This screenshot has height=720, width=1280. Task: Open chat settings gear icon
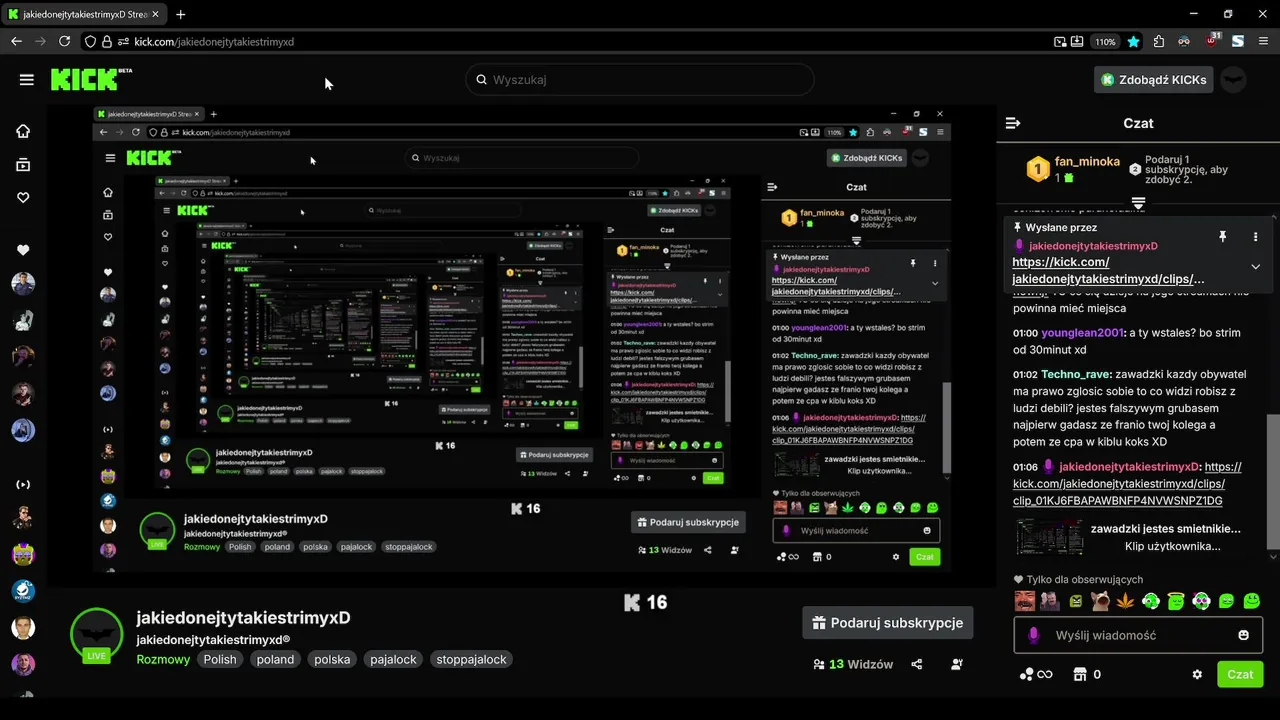tap(1198, 675)
